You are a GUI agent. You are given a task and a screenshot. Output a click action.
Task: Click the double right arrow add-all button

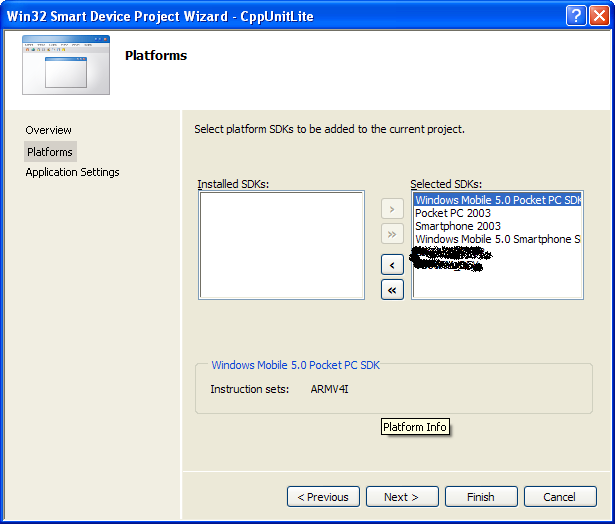tap(392, 234)
